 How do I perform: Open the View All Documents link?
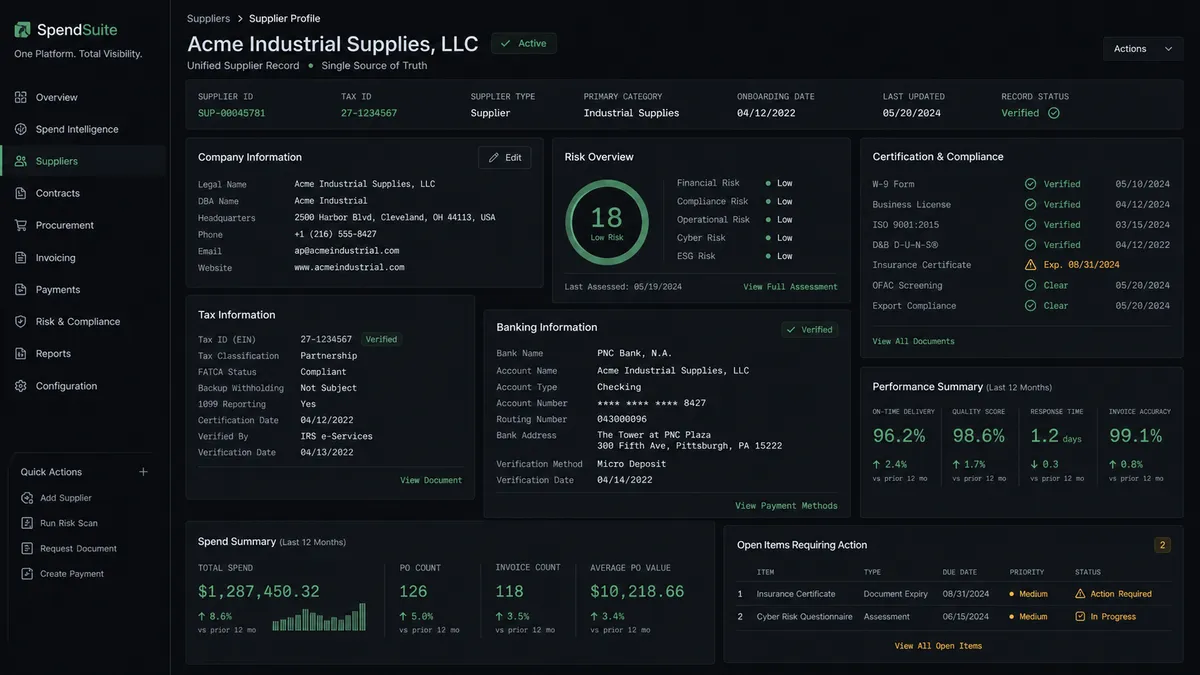(913, 341)
